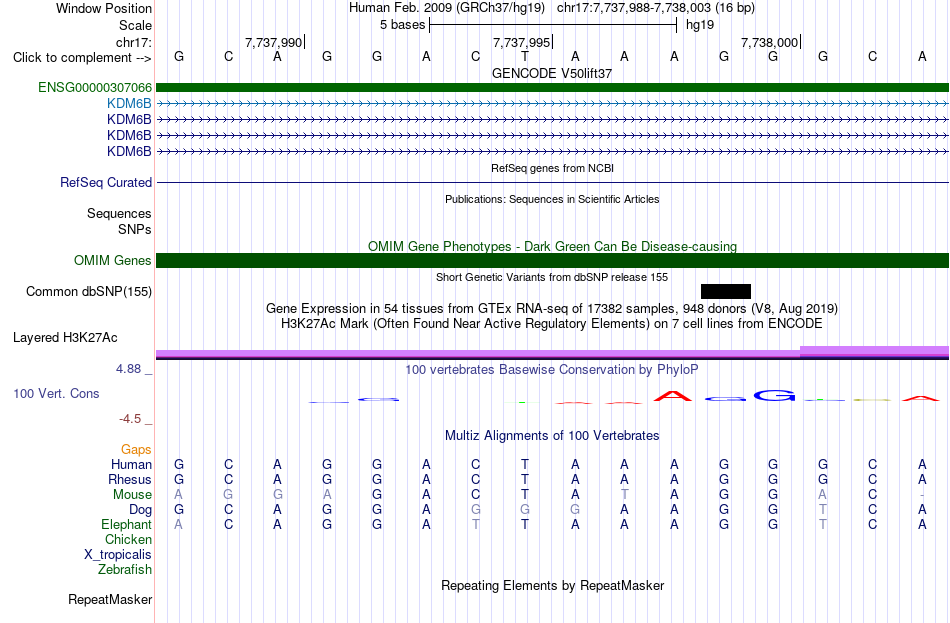Select the X_tropicalis alignment row label
950x623 pixels.
[x=118, y=555]
